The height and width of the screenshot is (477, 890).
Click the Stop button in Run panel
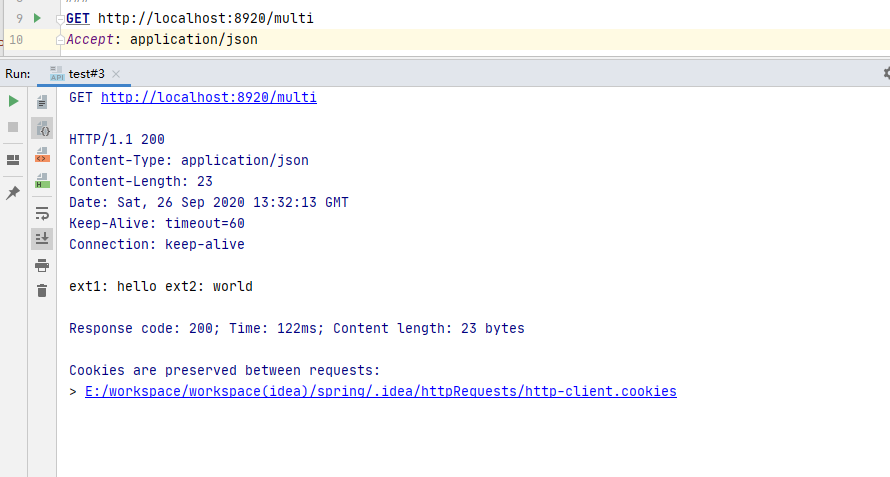coord(13,127)
